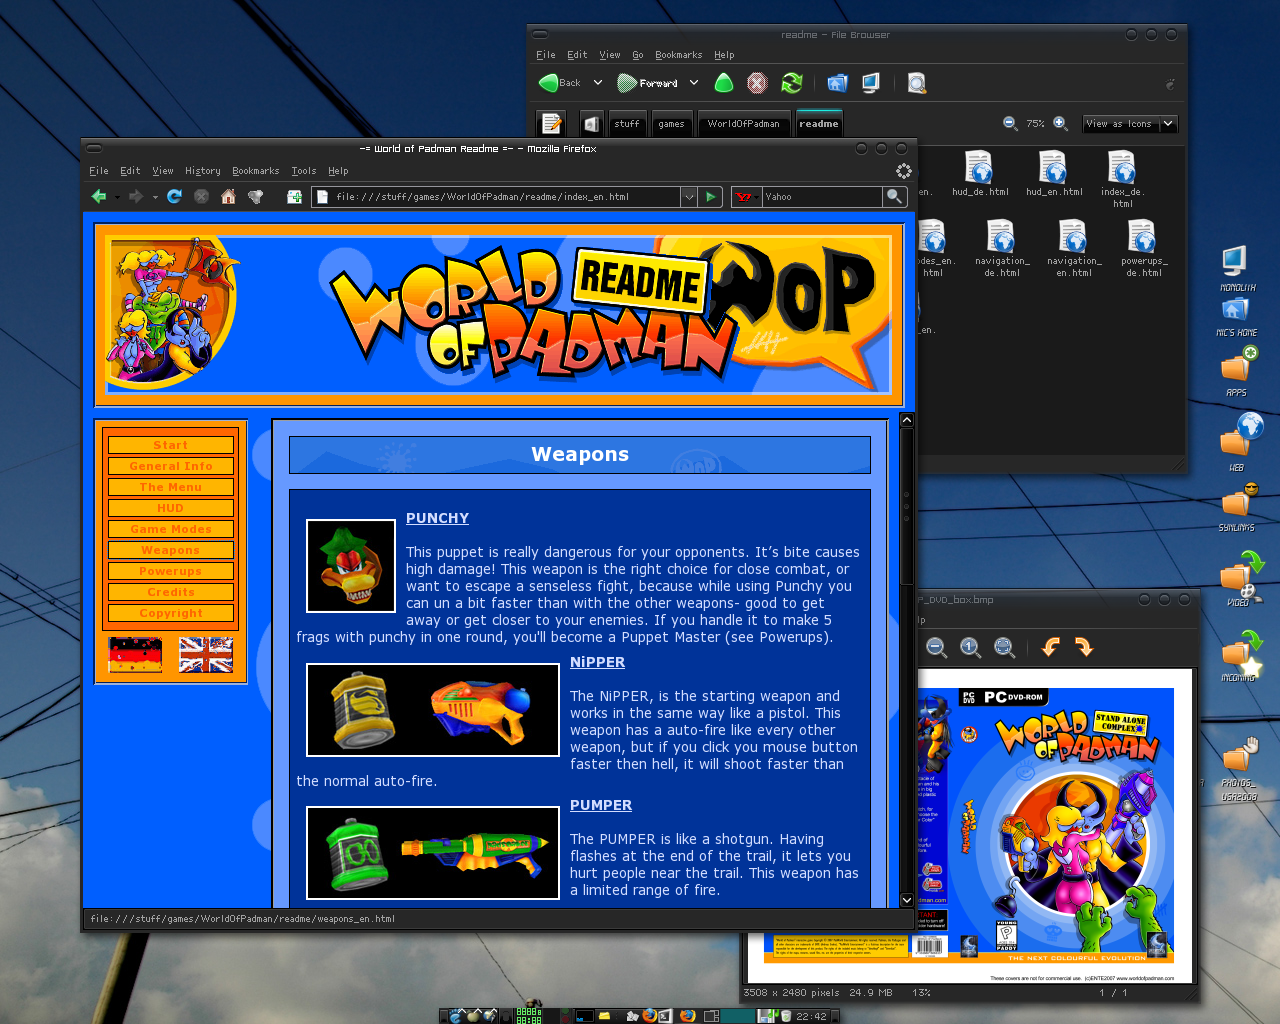This screenshot has width=1280, height=1024.
Task: Rotate image right in image viewer
Action: click(1084, 648)
